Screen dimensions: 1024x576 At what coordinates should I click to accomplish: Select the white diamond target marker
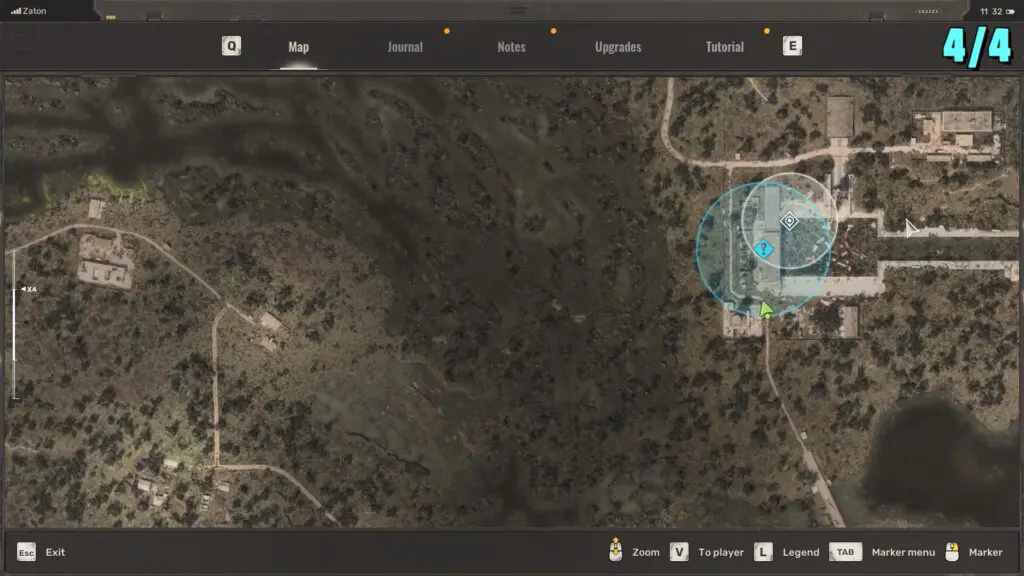click(x=788, y=221)
